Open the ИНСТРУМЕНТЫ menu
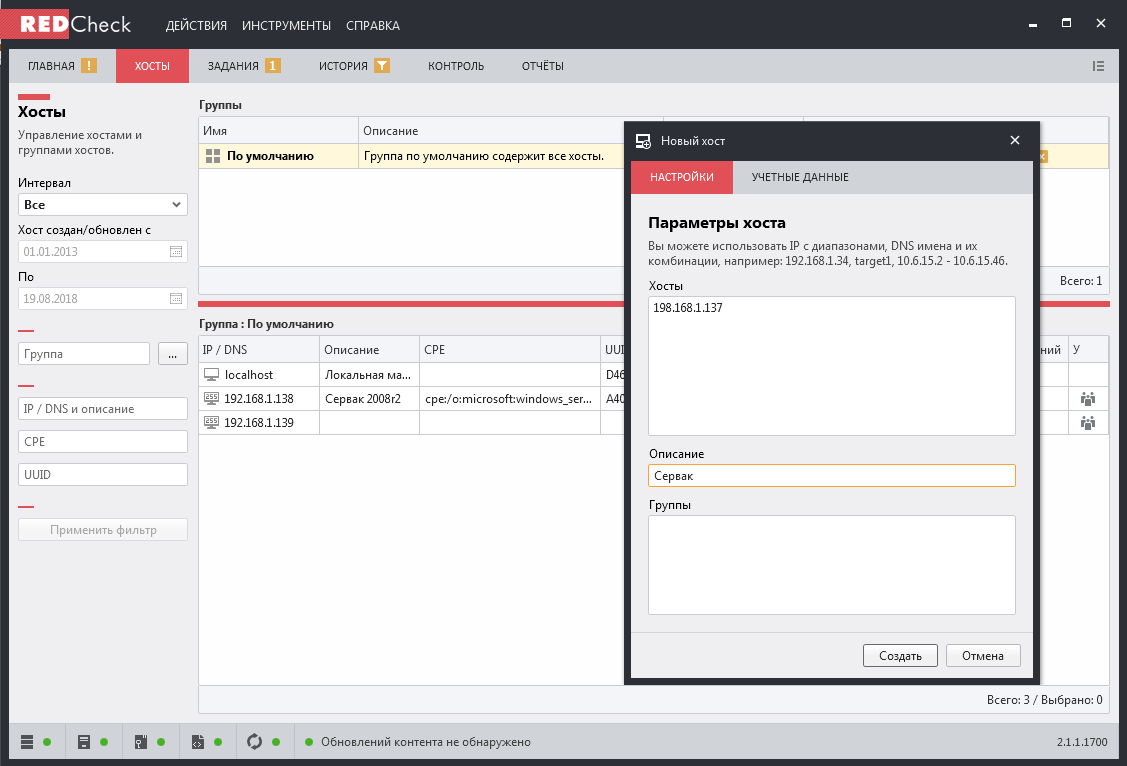 click(286, 25)
